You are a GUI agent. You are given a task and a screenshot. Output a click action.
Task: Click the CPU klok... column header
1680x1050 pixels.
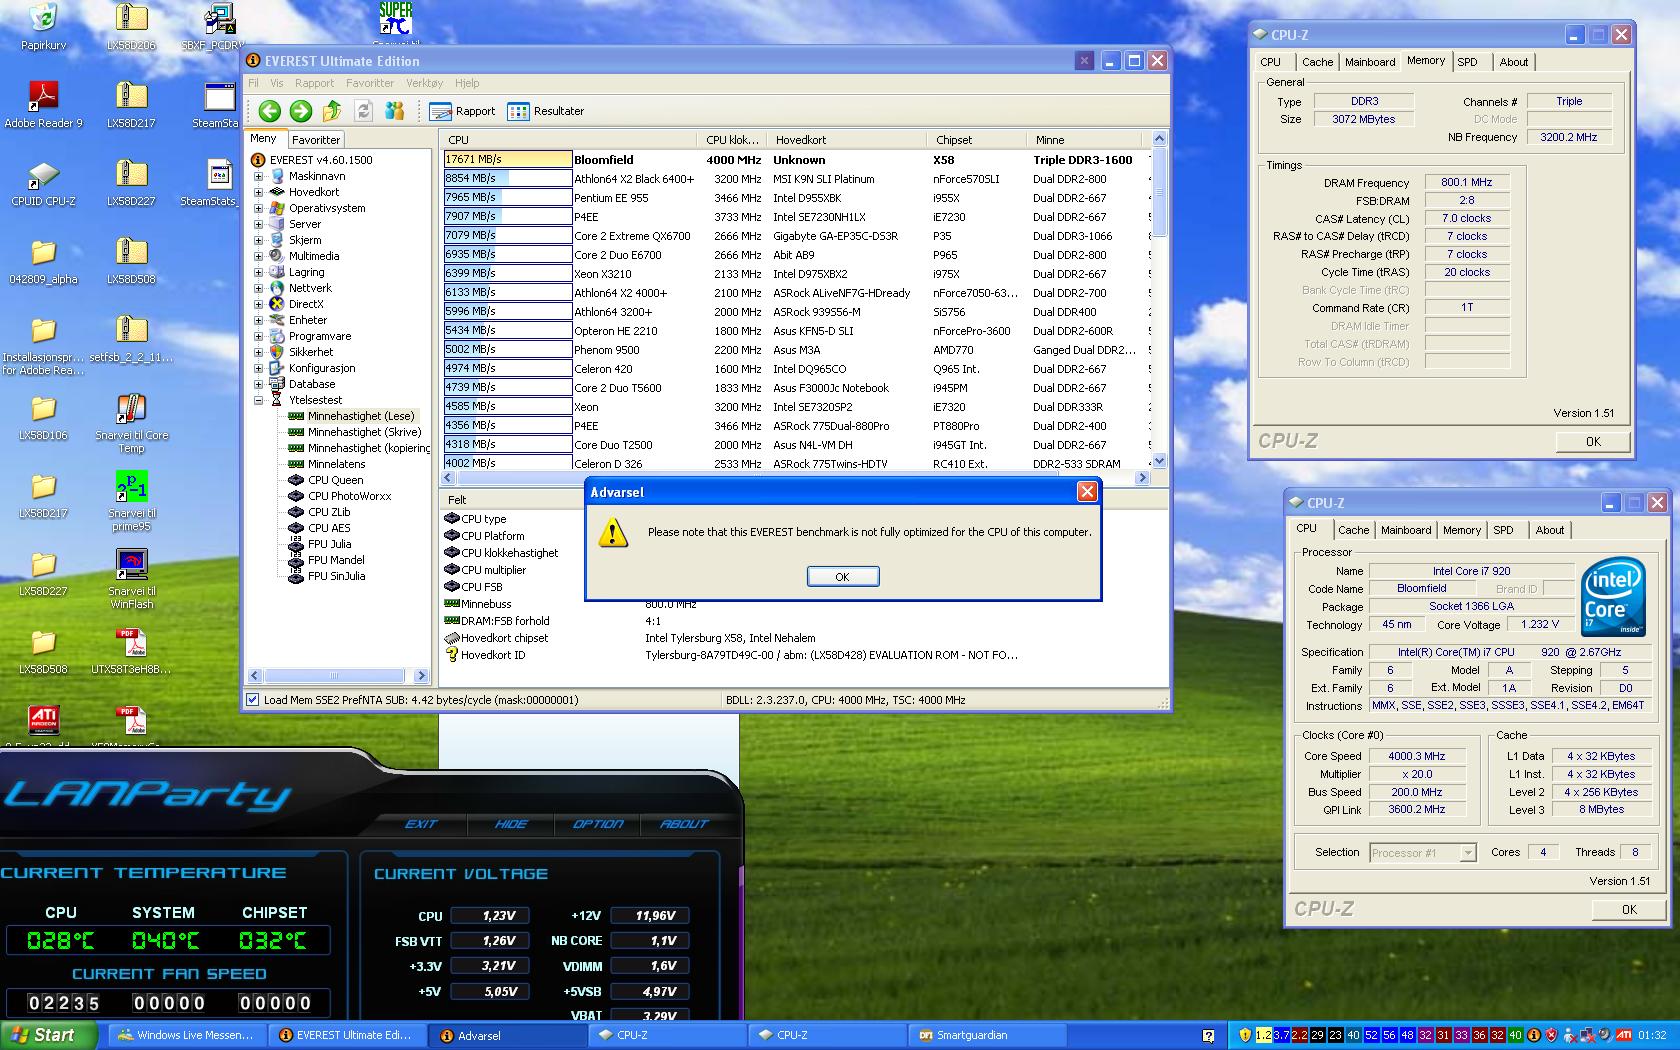click(731, 140)
